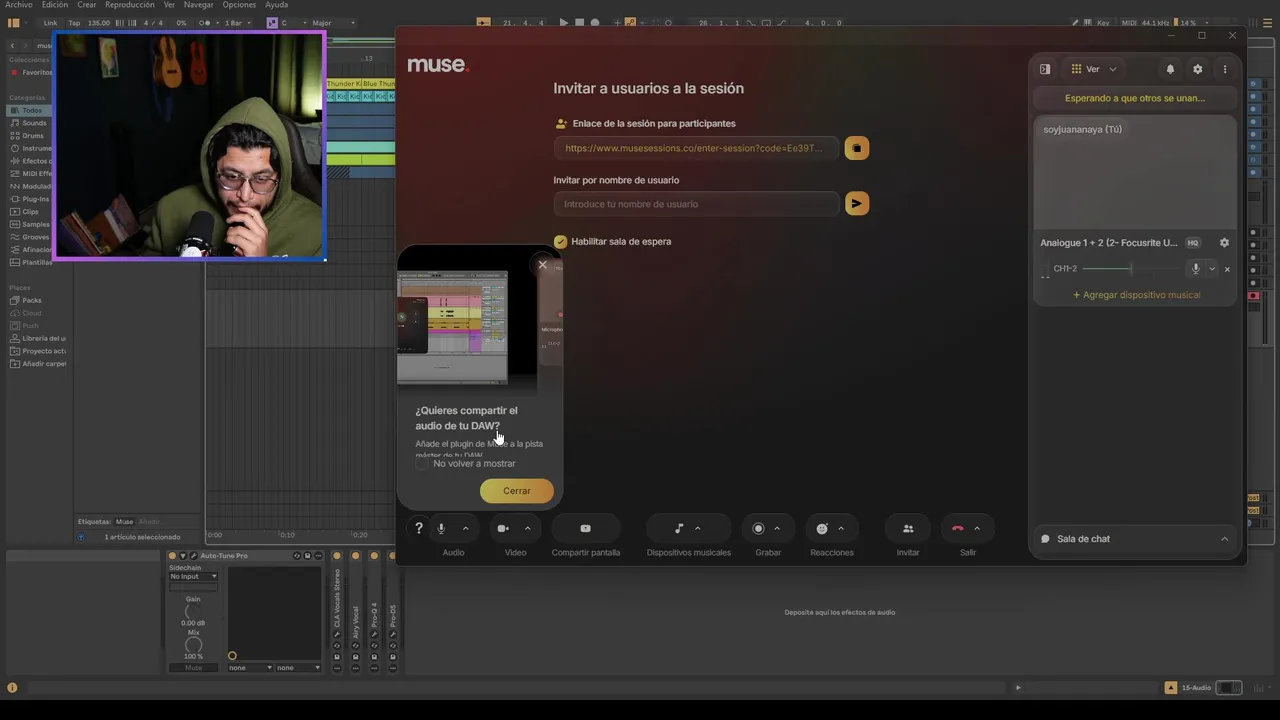Toggle Auto-Tune Pro device activator

172,555
